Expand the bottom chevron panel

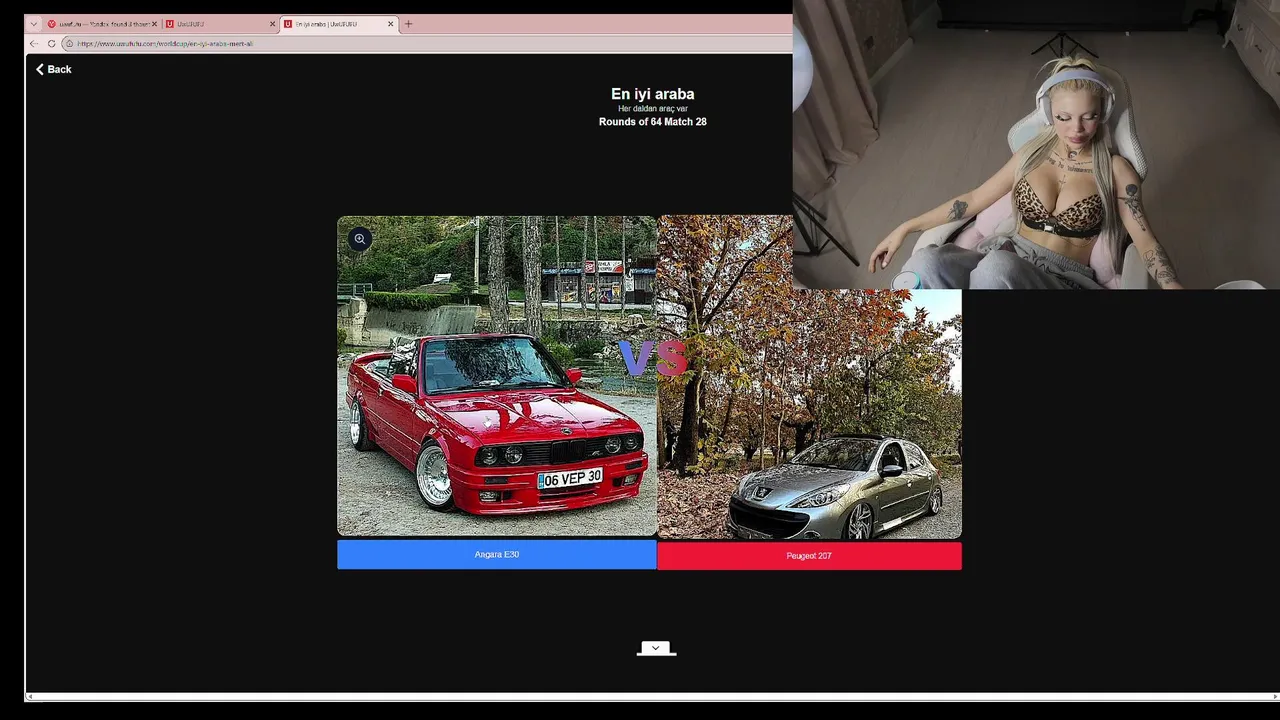656,648
